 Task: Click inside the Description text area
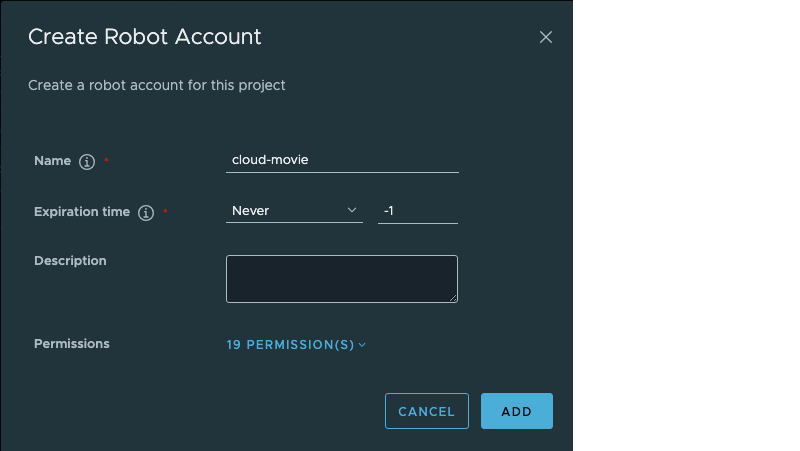click(x=342, y=279)
